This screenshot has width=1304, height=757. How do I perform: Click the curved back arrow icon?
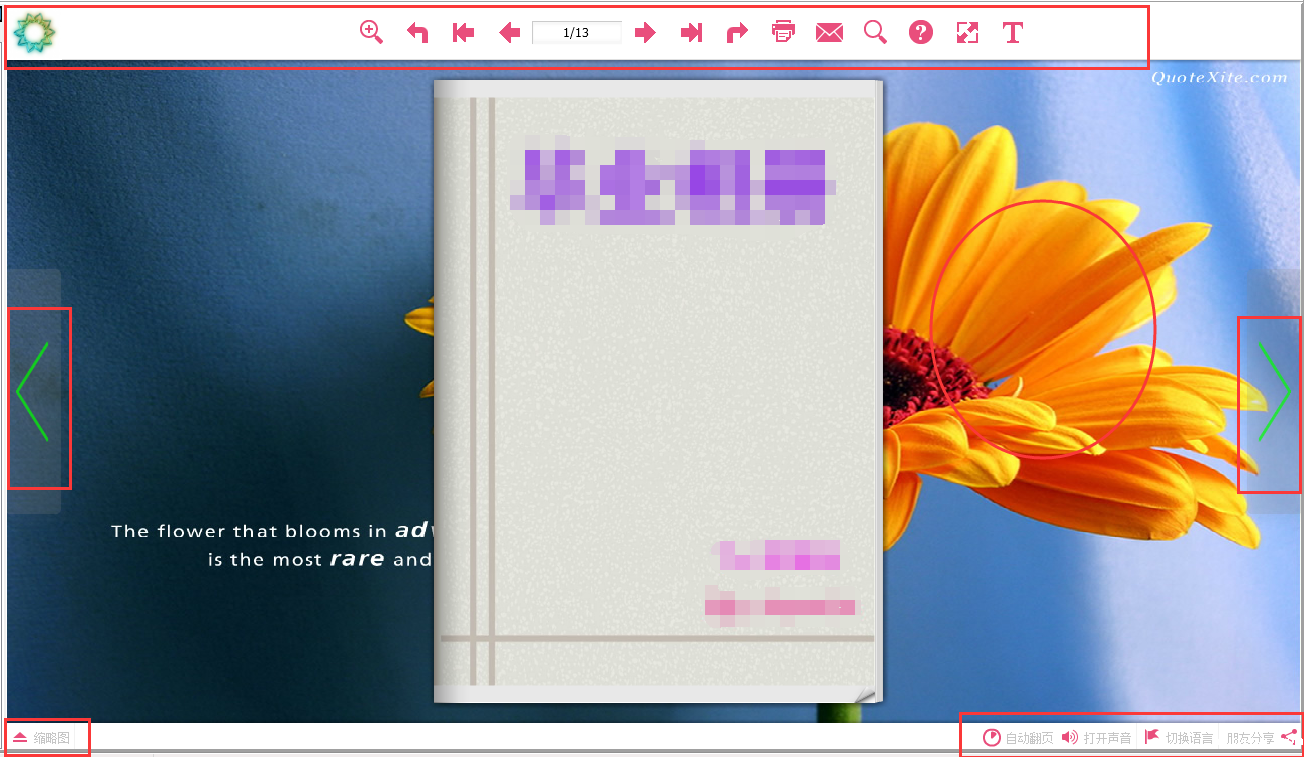tap(418, 33)
